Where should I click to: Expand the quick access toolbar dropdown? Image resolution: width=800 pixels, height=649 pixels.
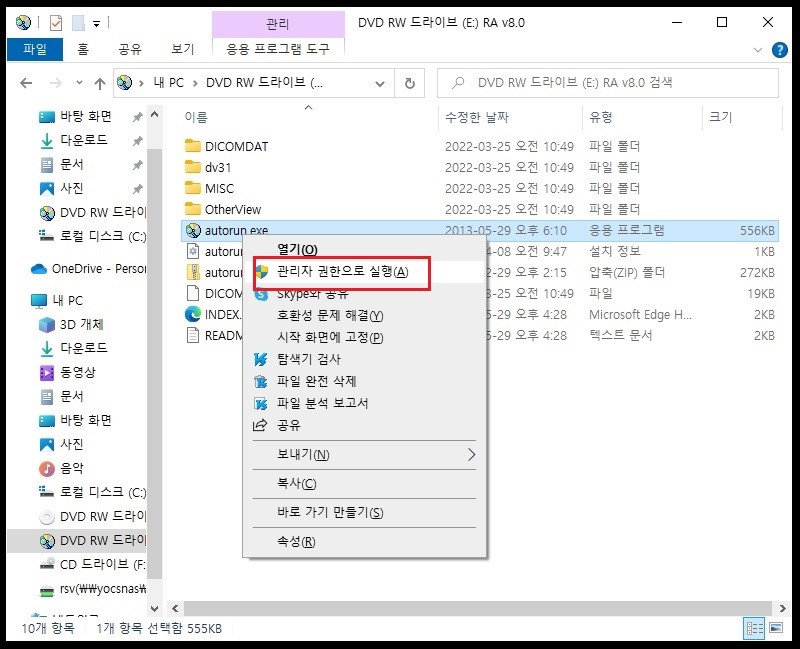click(96, 22)
